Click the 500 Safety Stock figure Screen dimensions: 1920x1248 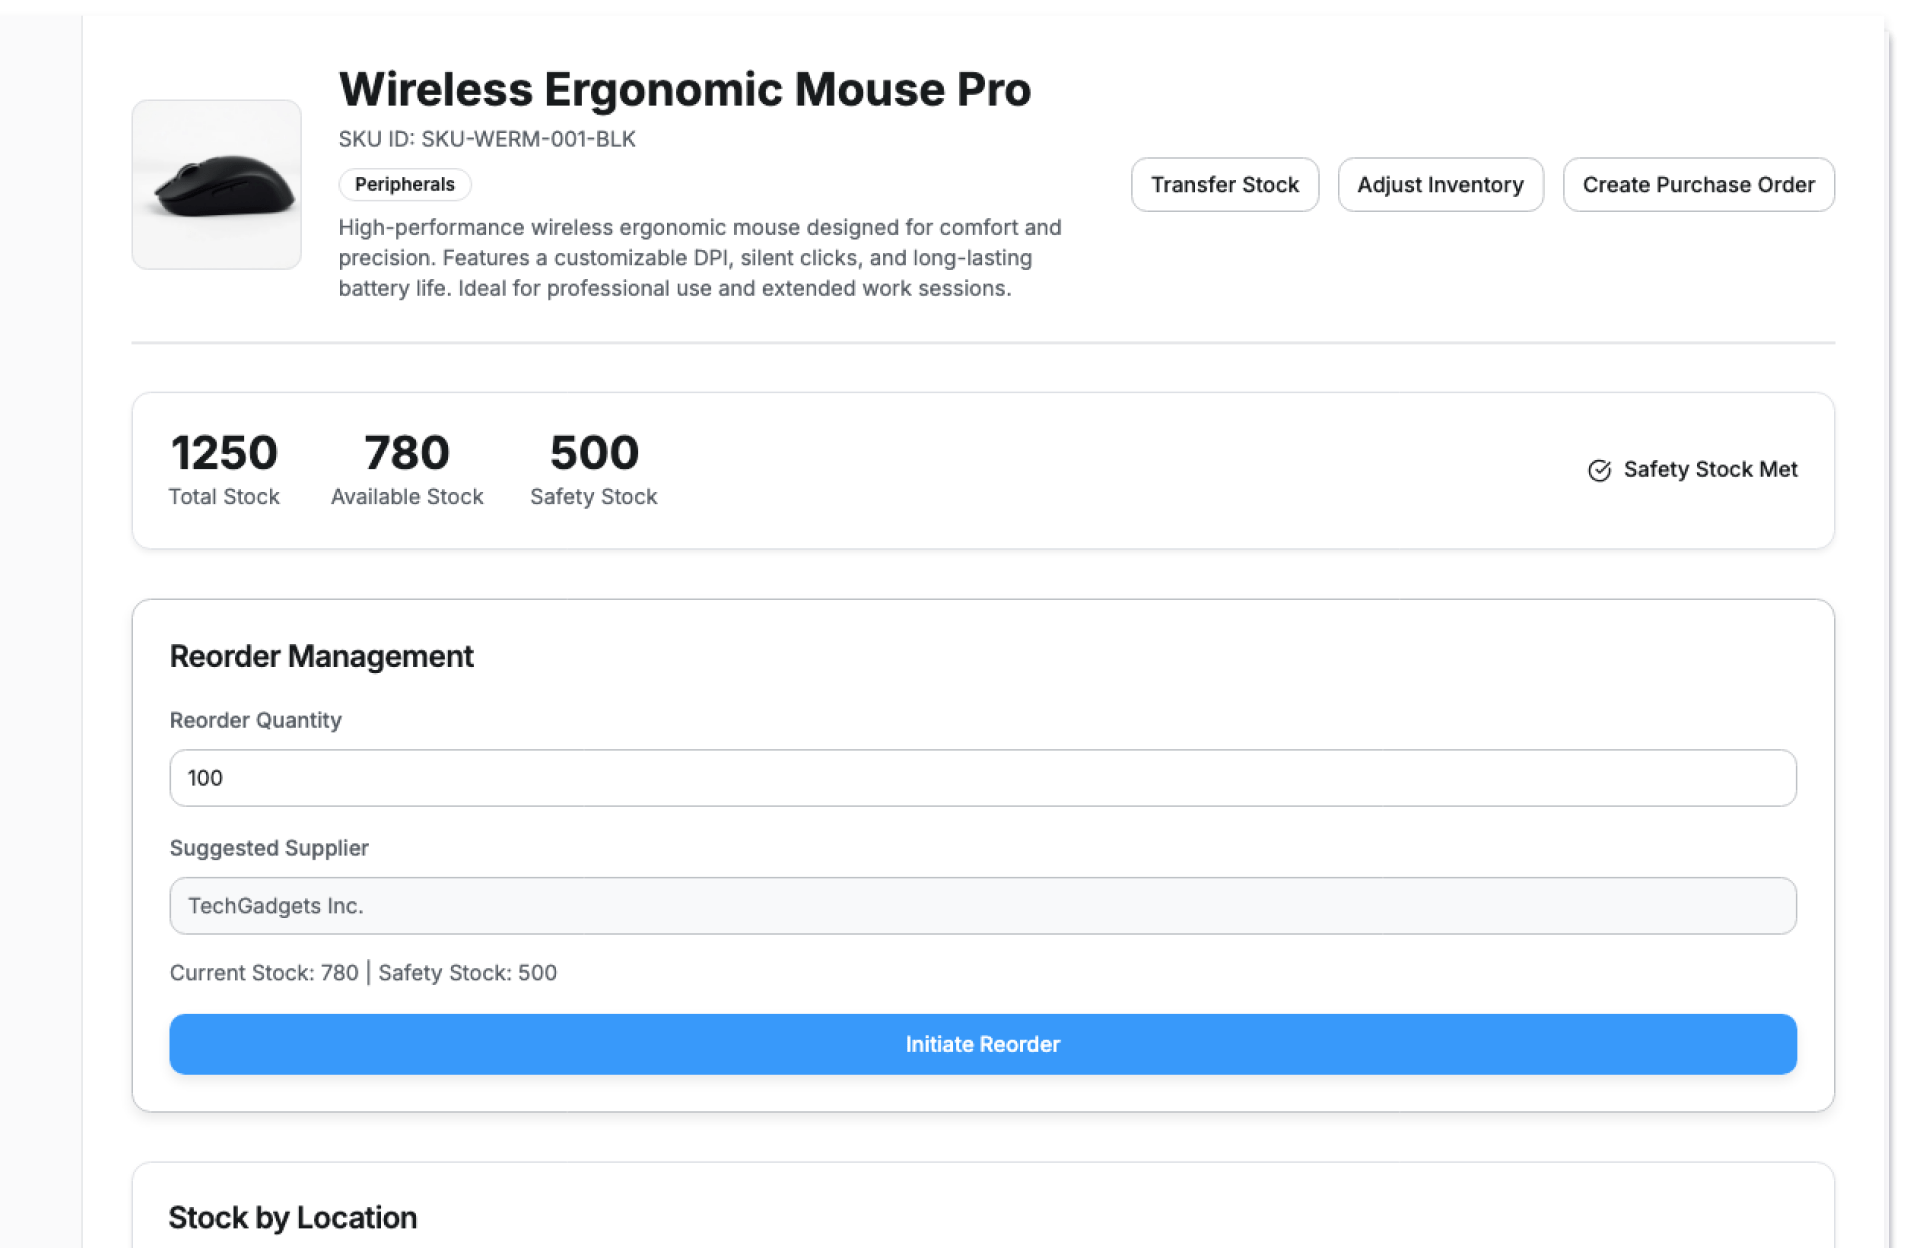(594, 453)
